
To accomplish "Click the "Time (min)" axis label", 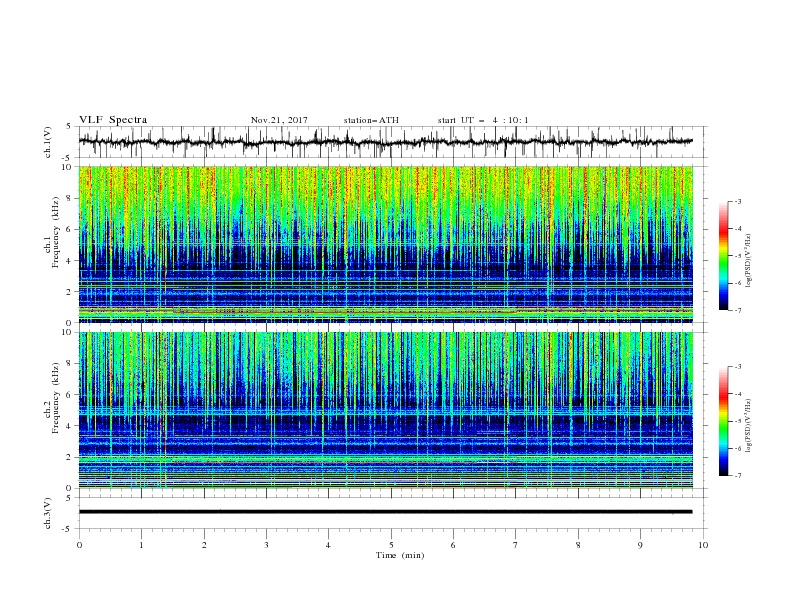I will tap(400, 555).
